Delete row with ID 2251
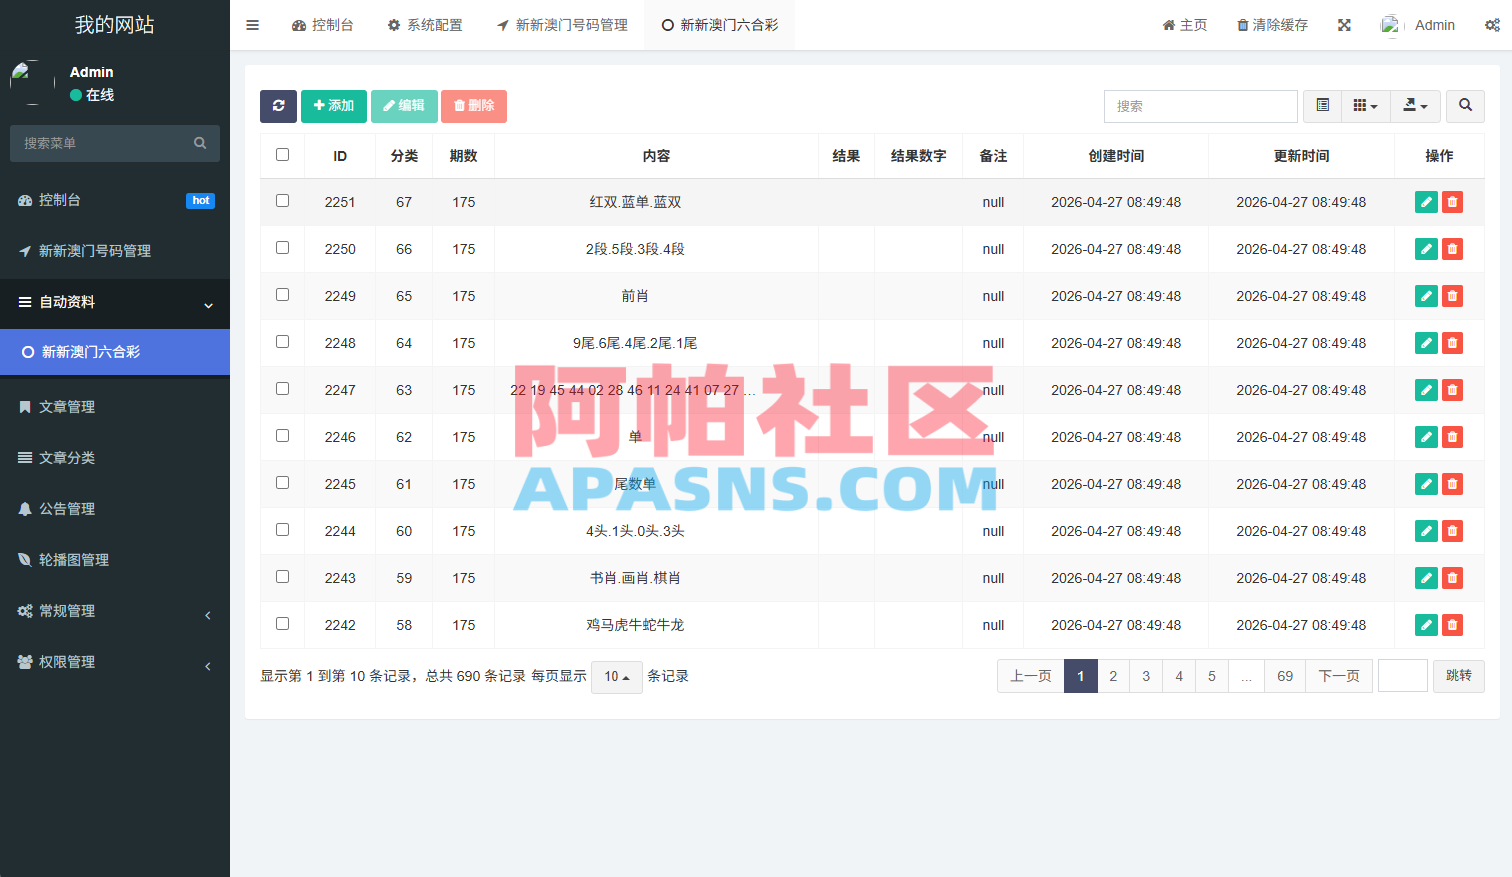This screenshot has height=877, width=1512. point(1452,202)
